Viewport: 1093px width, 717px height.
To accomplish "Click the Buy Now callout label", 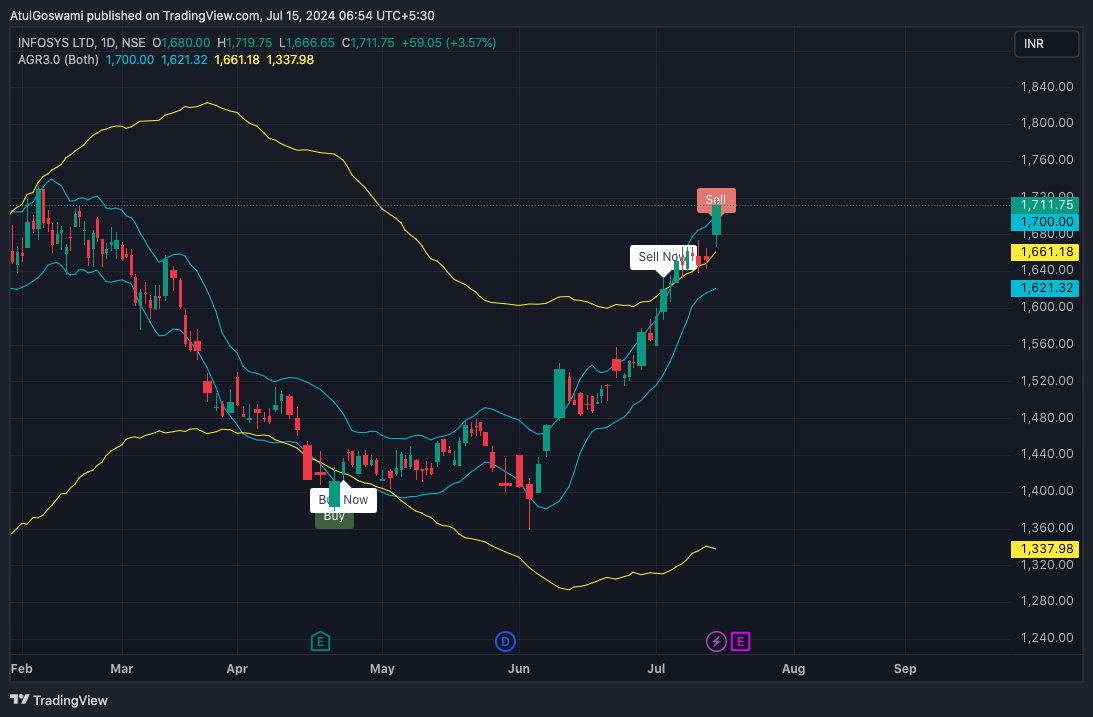I will pos(343,500).
